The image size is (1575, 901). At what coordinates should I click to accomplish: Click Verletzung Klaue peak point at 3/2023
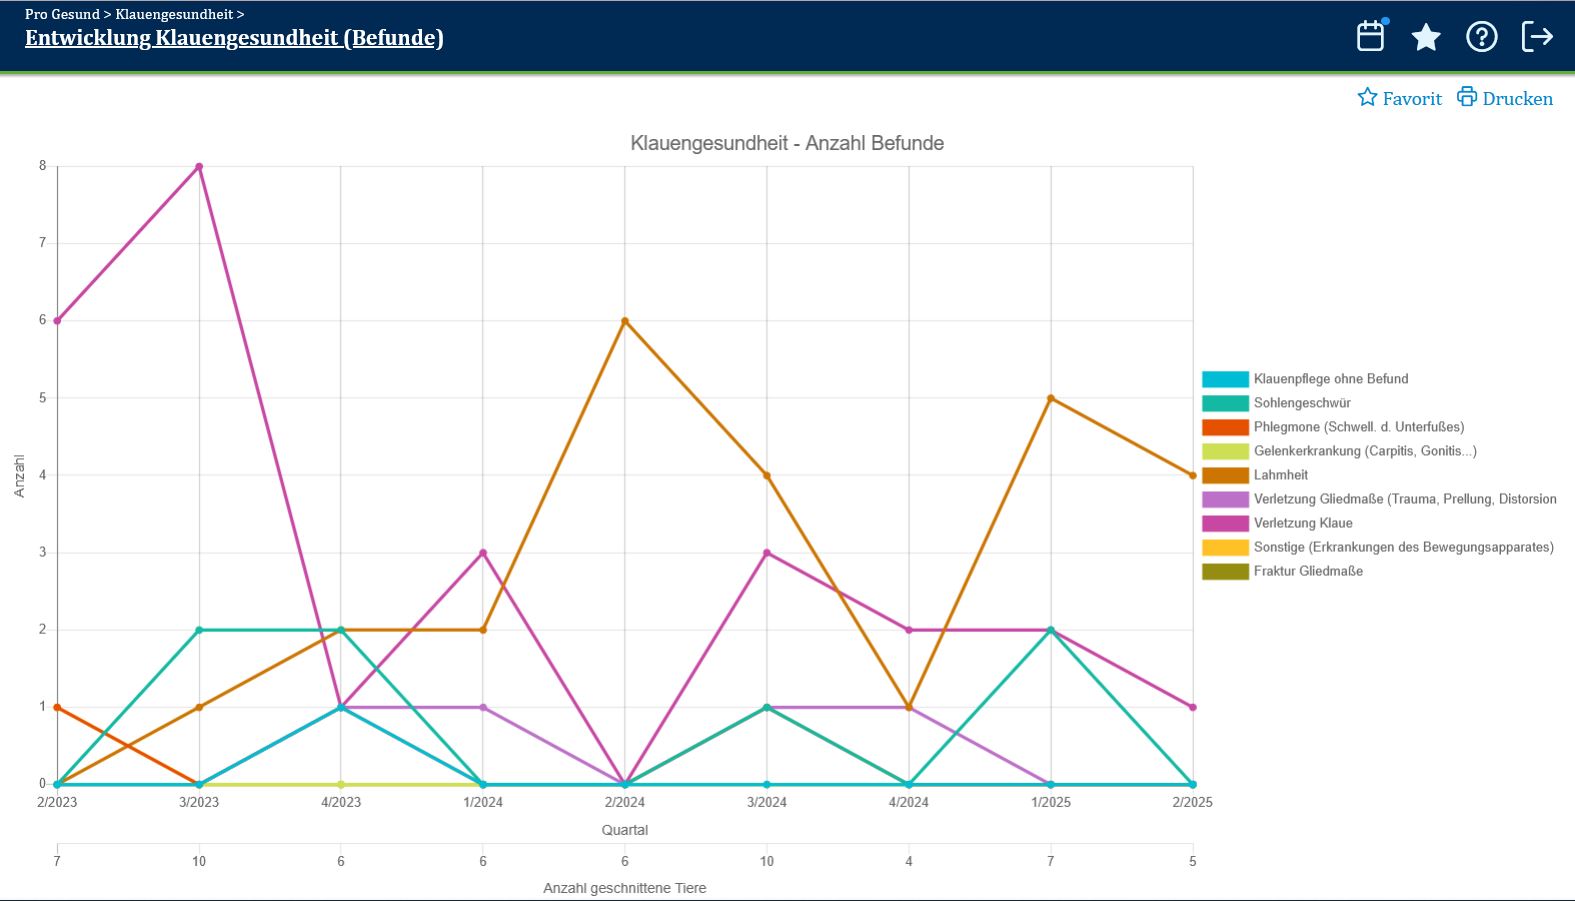pos(199,167)
